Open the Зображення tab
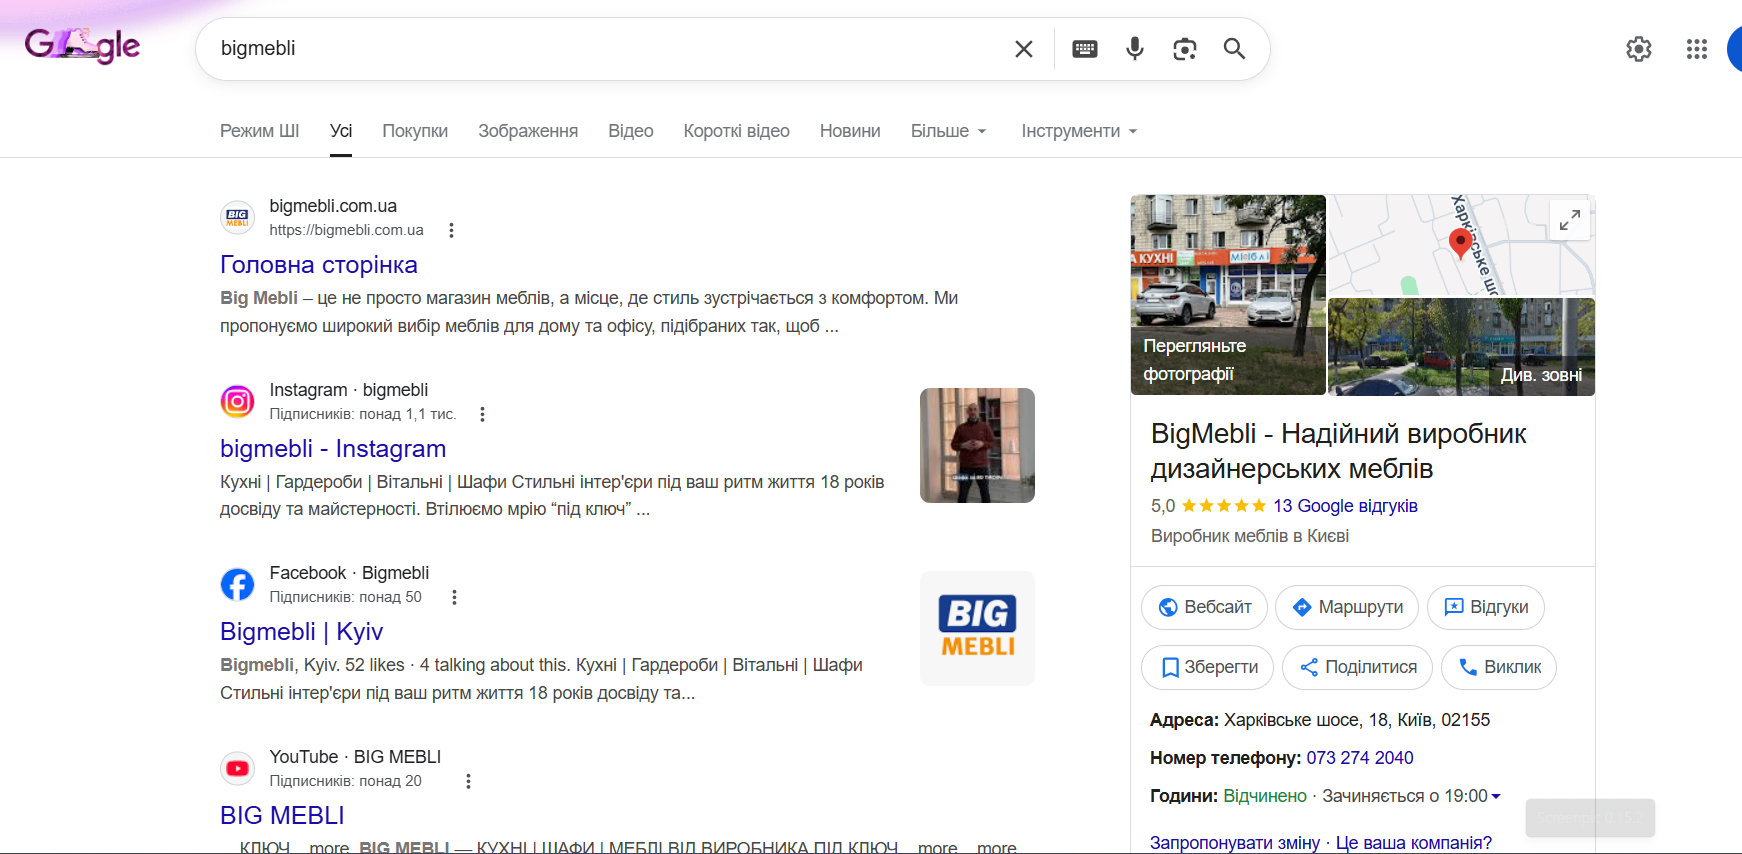This screenshot has width=1742, height=854. [x=528, y=131]
